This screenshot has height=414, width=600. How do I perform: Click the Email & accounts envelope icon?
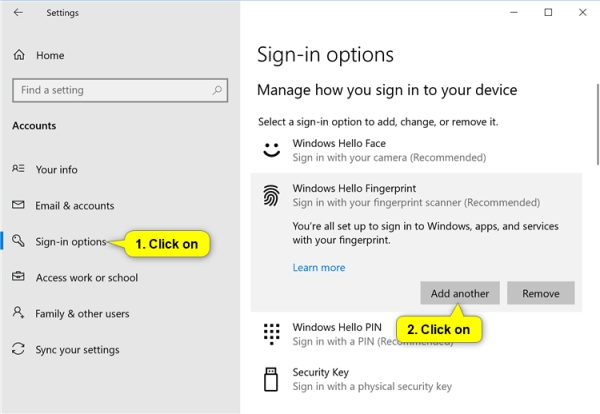[x=18, y=205]
